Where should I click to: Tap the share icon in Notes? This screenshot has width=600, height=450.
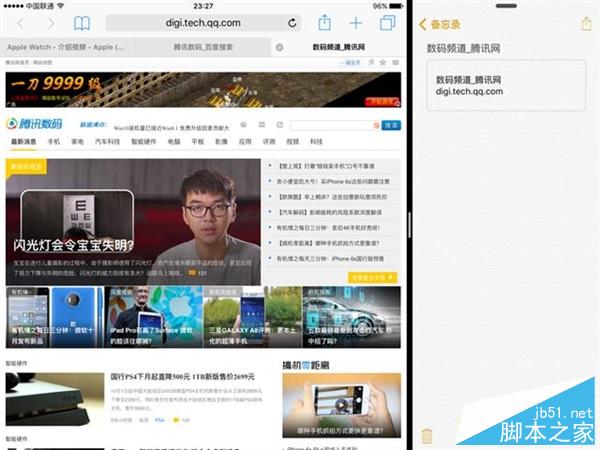pyautogui.click(x=586, y=23)
